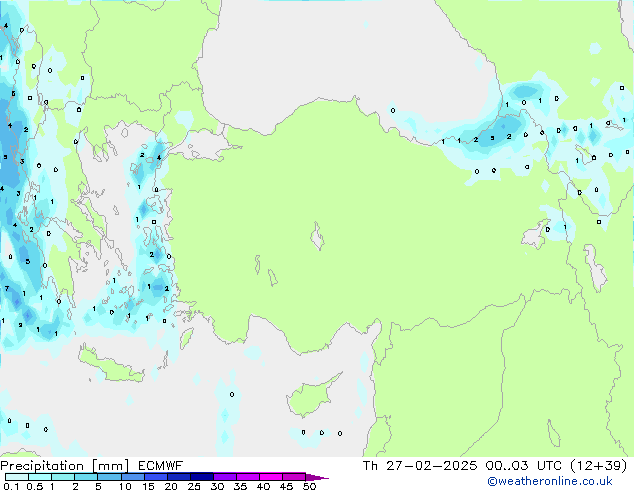Click the 'Precipitation [mm]' title text
Viewport: 634px width, 490px height.
pos(64,466)
